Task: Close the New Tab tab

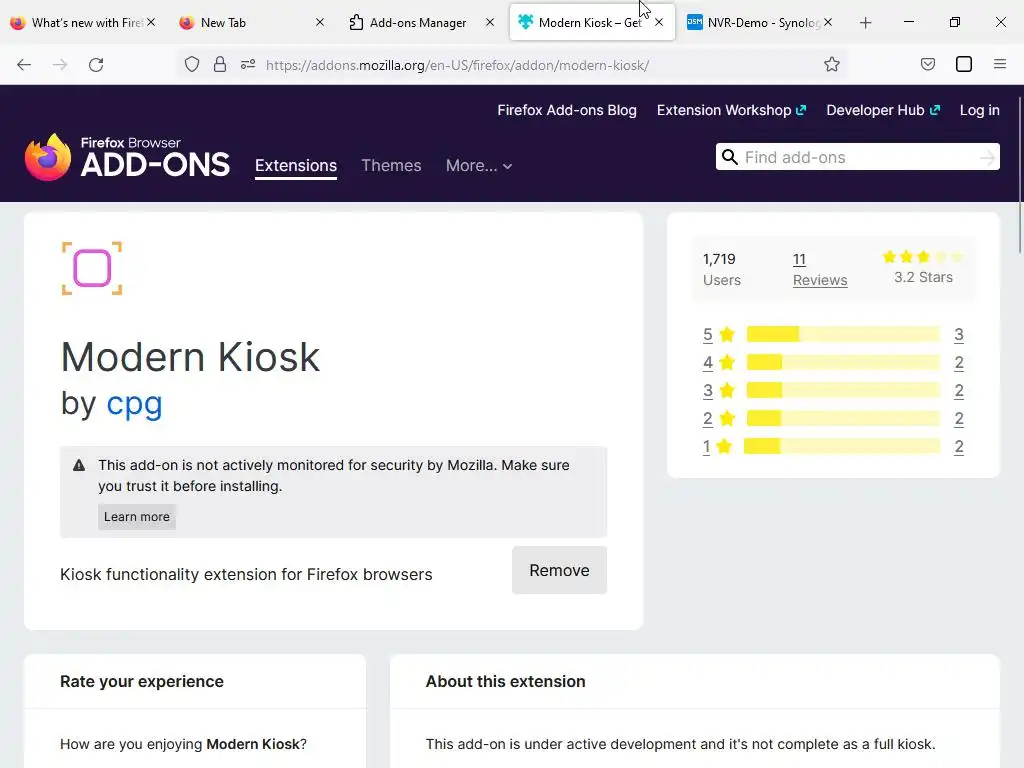Action: (320, 22)
